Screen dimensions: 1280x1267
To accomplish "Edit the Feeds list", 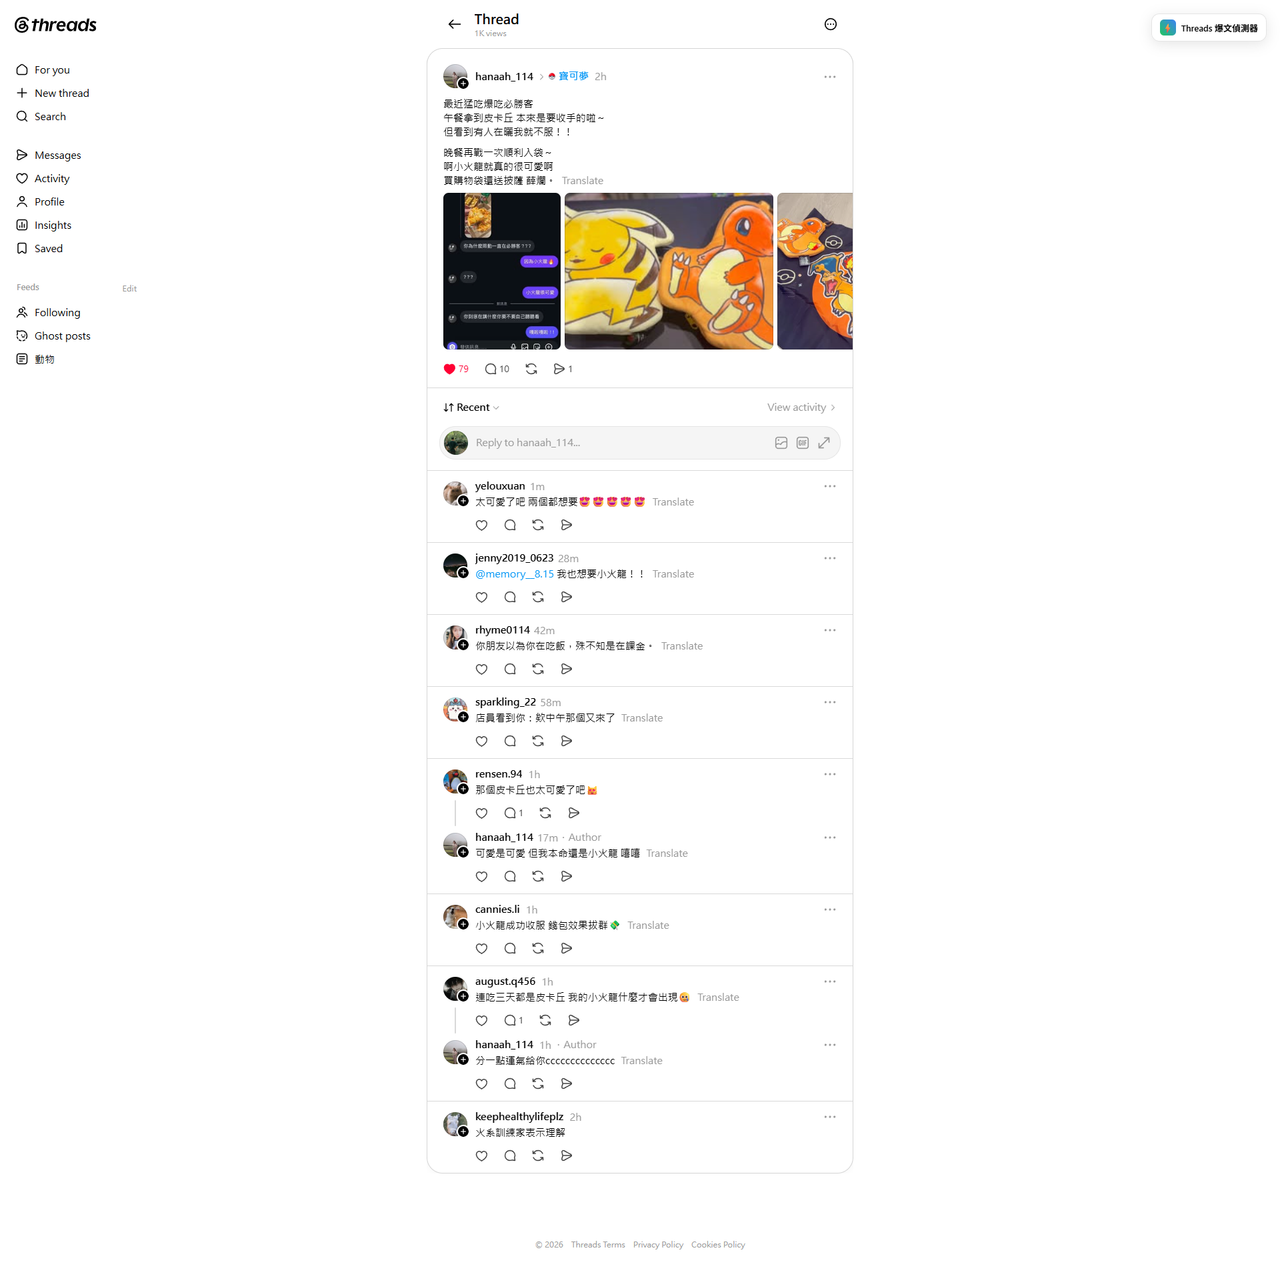I will pos(130,288).
